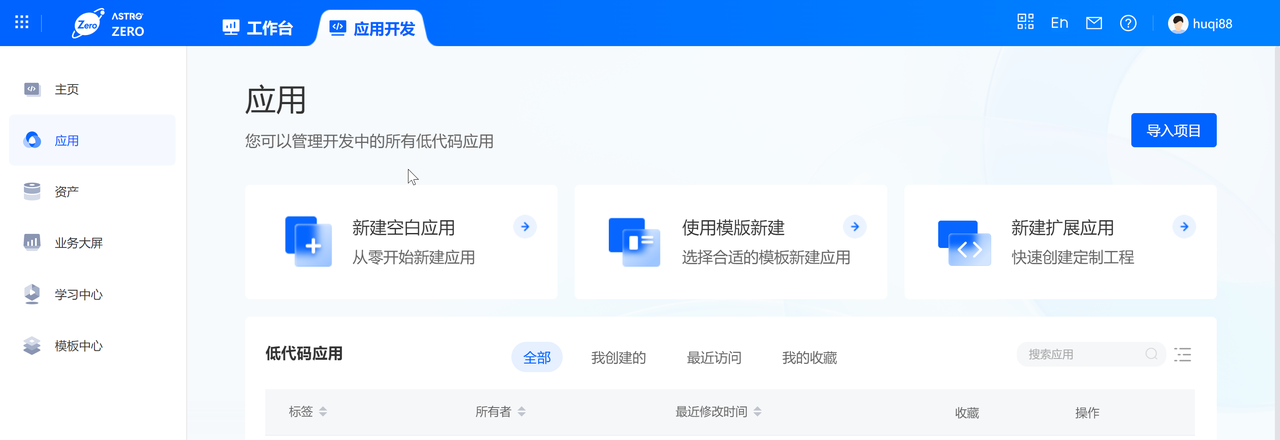Select the 全部 filter tab
Image resolution: width=1280 pixels, height=440 pixels.
click(537, 357)
